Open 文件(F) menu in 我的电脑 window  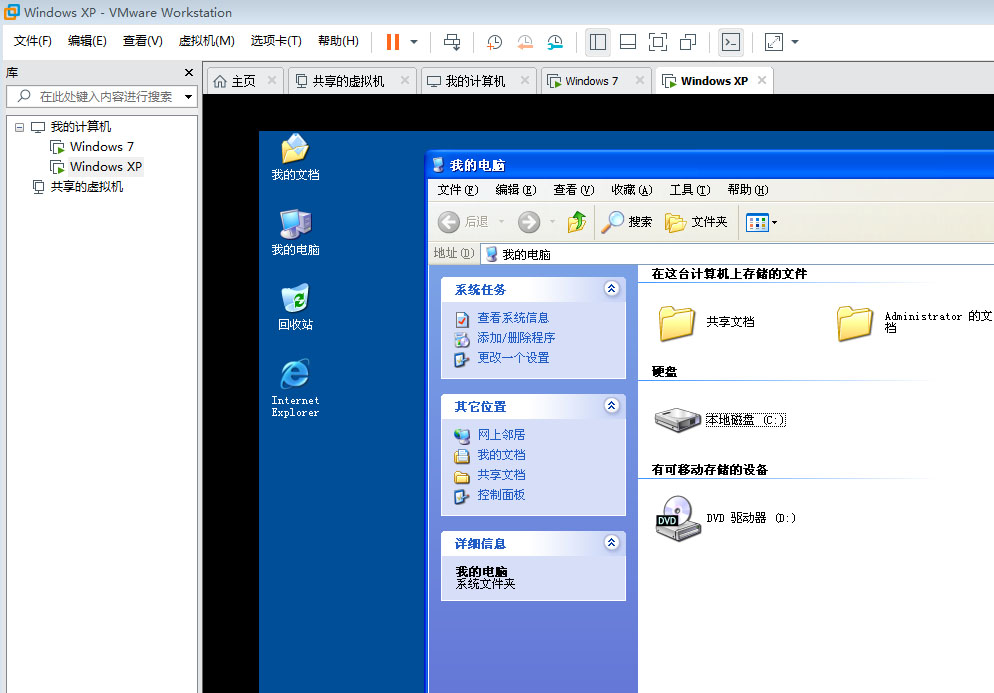[x=458, y=190]
